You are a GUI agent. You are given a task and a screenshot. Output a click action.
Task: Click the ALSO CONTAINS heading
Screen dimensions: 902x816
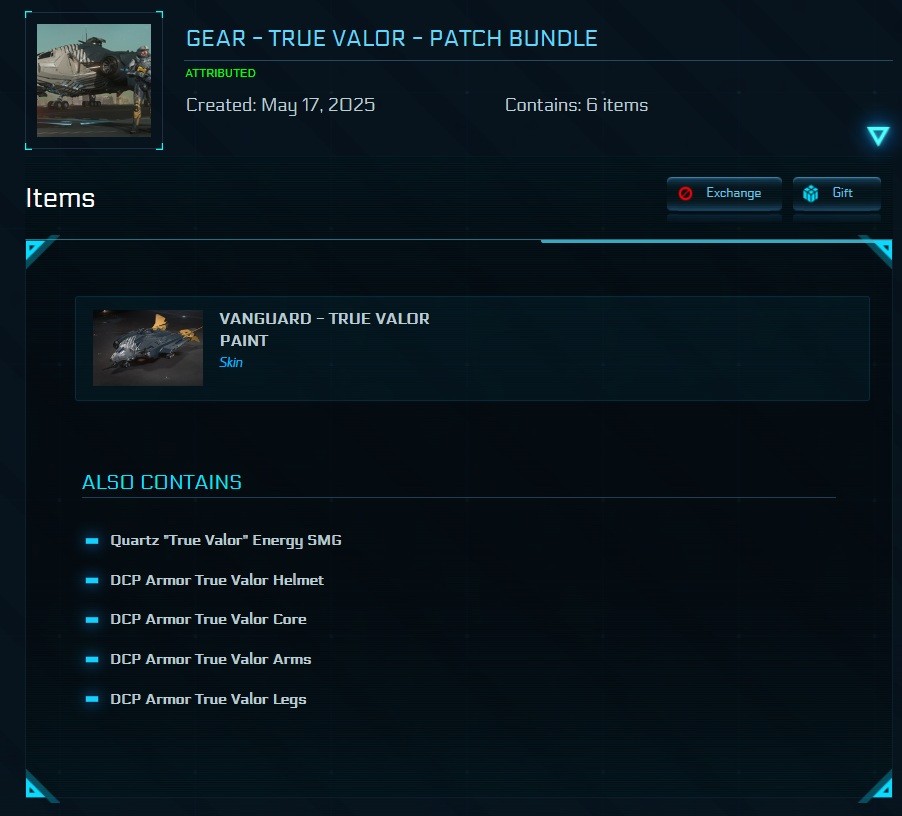click(162, 482)
